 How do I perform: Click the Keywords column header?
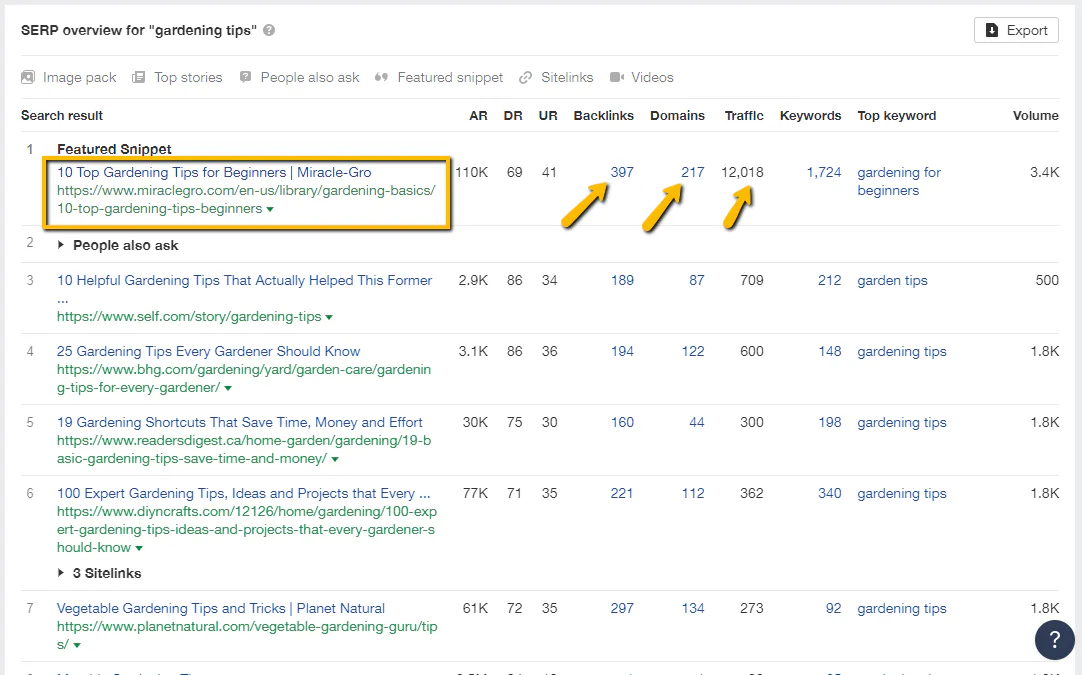810,115
